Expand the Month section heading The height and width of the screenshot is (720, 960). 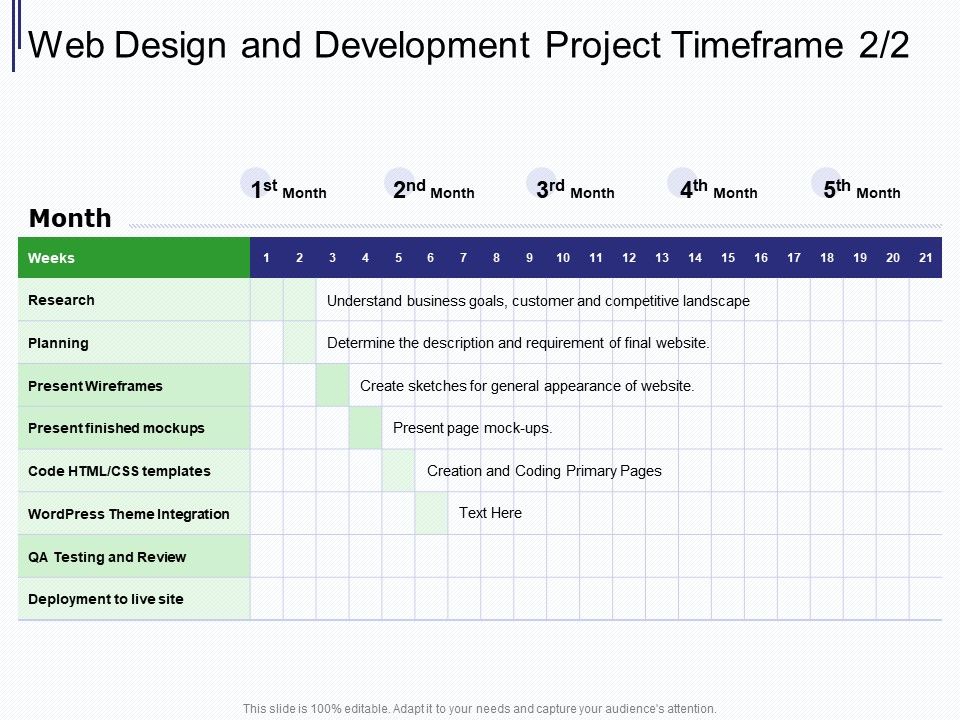click(70, 218)
